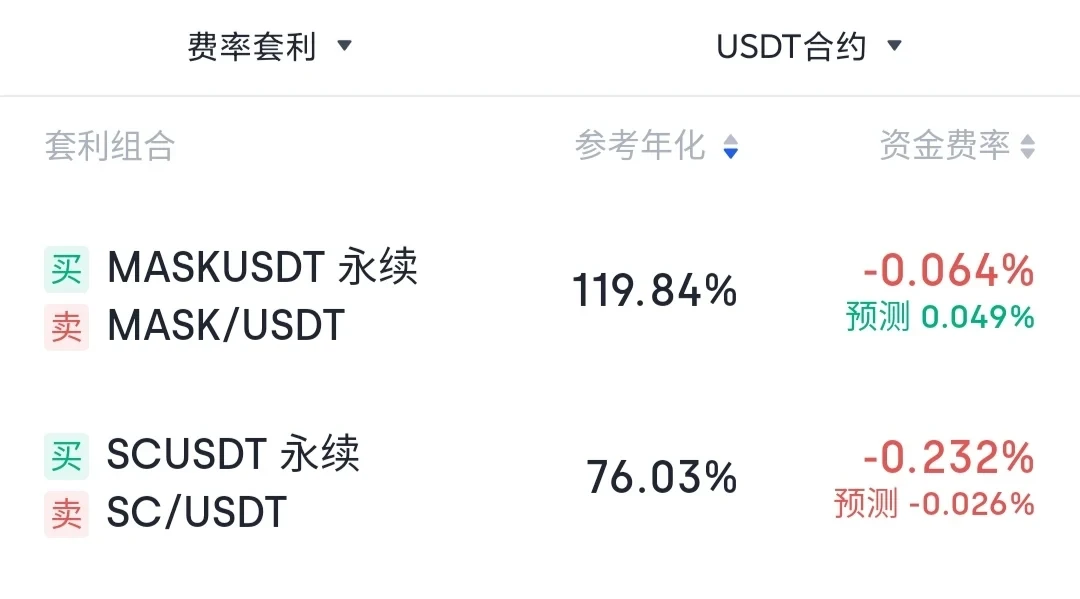Open the SC/USDT spot pair

point(197,513)
